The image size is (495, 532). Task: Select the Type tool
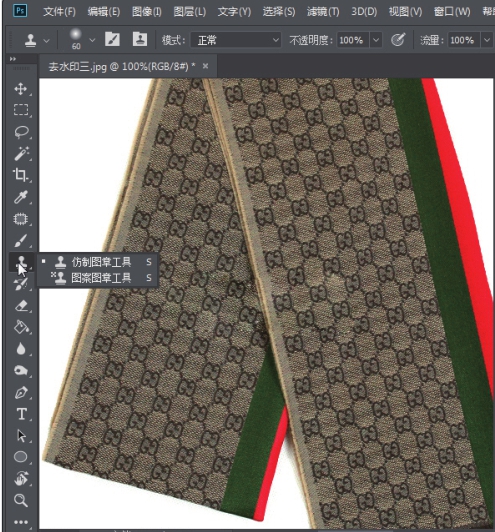tap(21, 414)
